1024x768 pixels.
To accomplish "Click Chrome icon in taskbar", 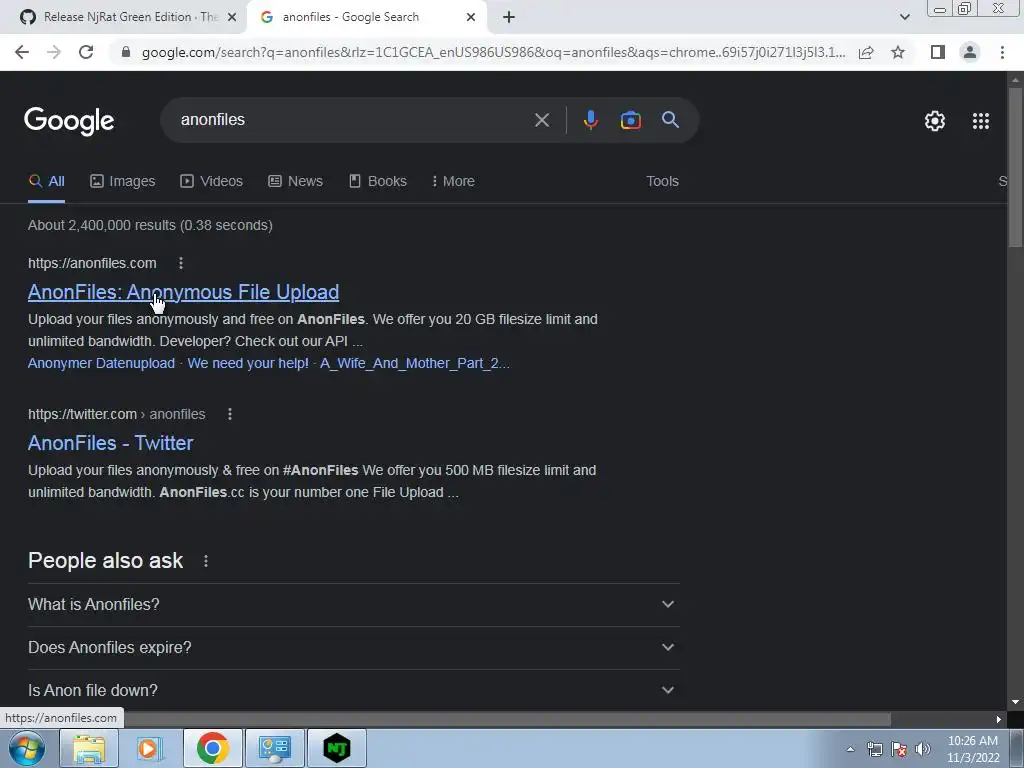I will coord(212,748).
